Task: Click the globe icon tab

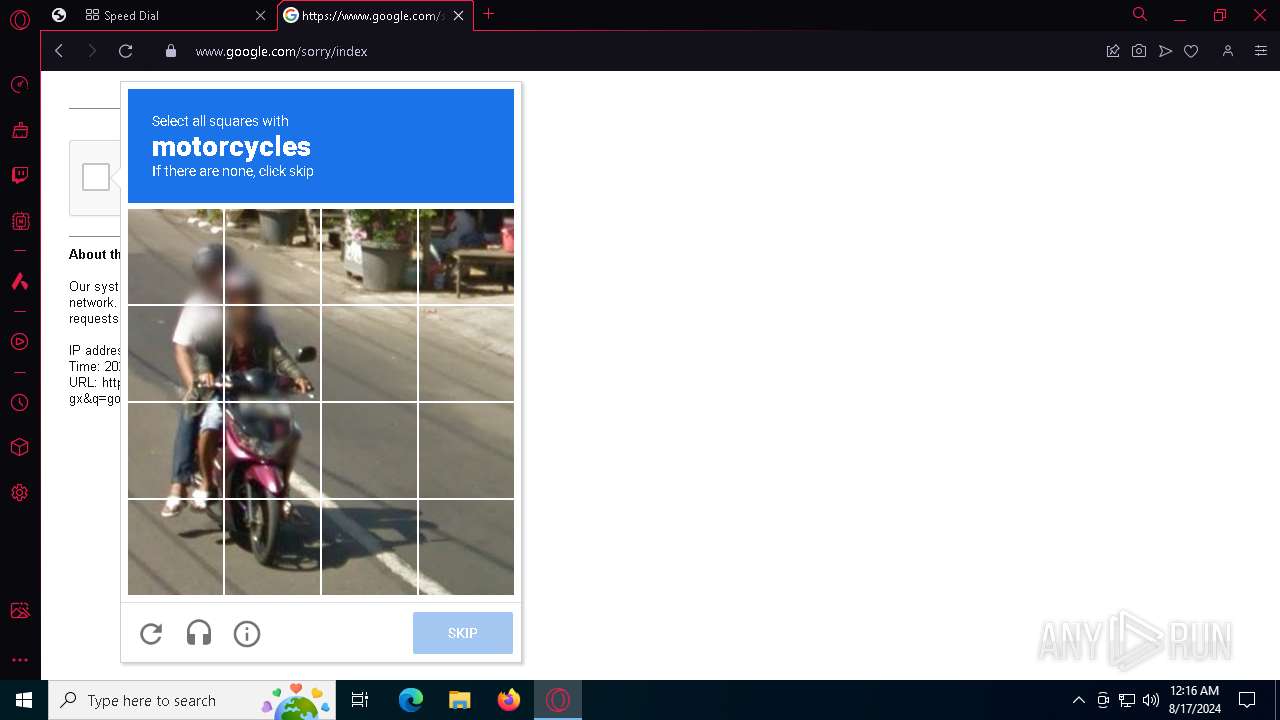Action: pyautogui.click(x=59, y=15)
